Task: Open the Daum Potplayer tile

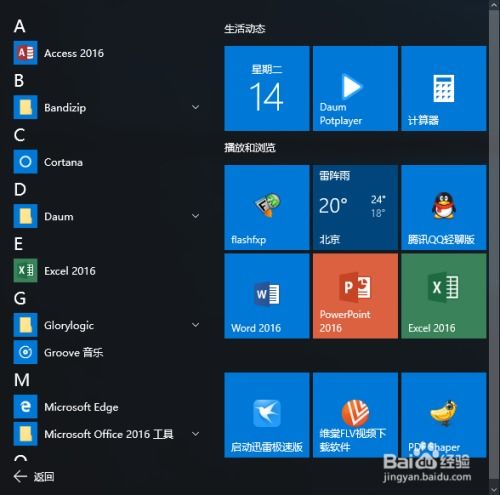Action: [355, 88]
